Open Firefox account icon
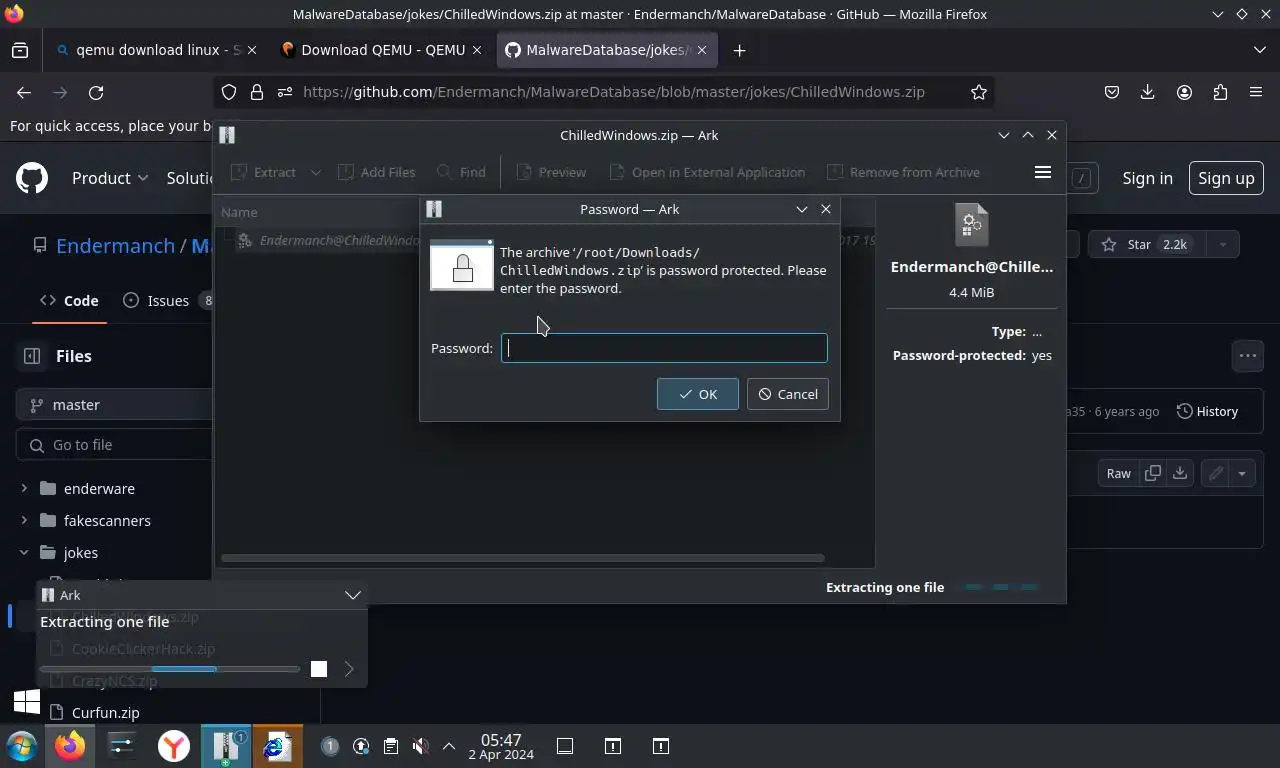 click(1184, 92)
